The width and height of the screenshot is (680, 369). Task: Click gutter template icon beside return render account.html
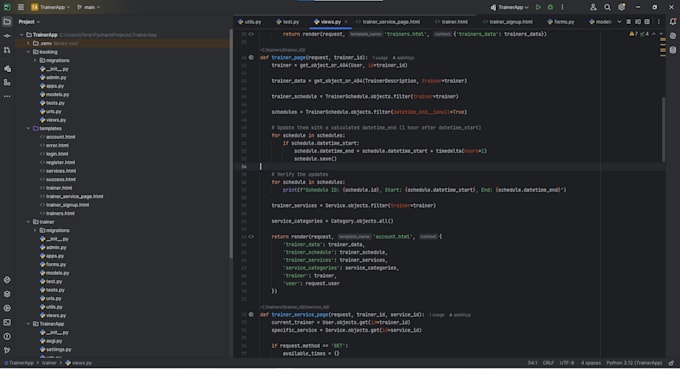(x=251, y=237)
